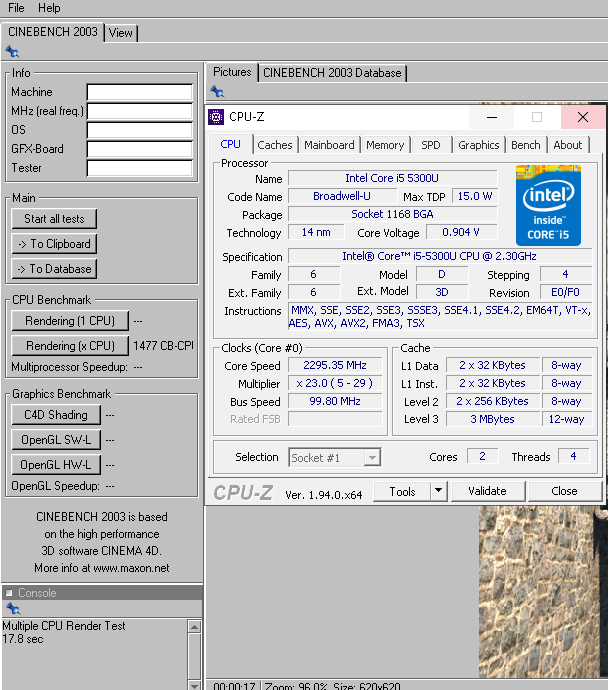Open the File menu
Screen dimensions: 608x690
click(x=16, y=8)
